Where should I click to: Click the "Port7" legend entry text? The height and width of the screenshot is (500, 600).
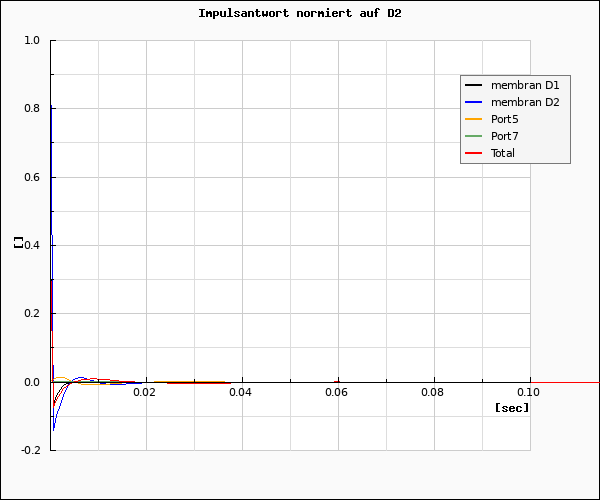(505, 136)
